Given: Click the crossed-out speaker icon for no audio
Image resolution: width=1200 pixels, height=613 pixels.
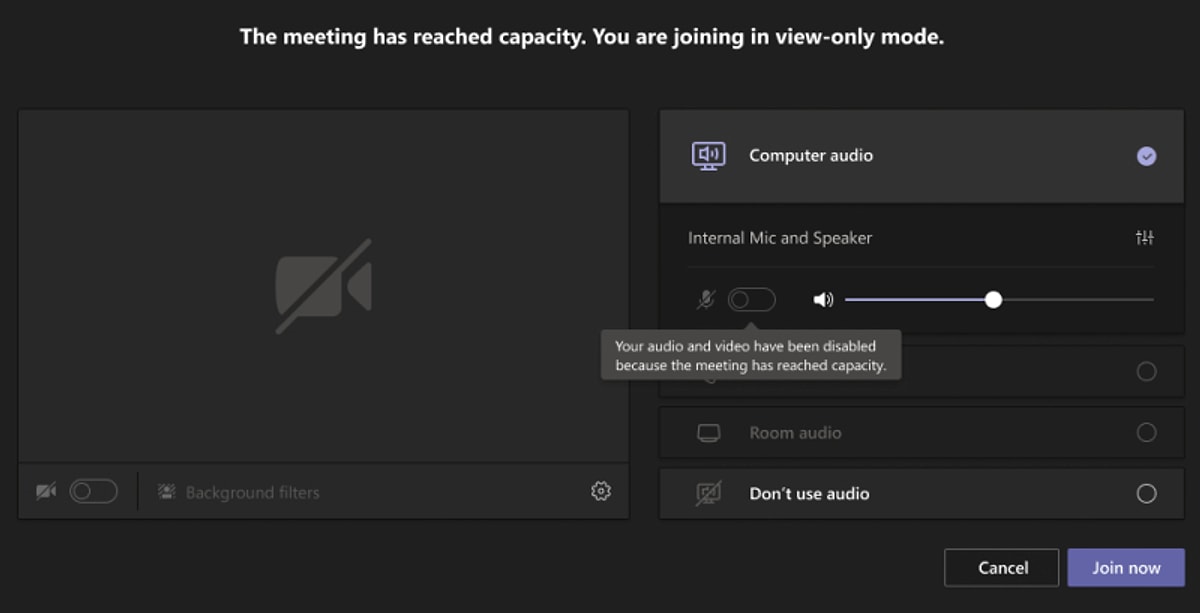Looking at the screenshot, I should [708, 493].
